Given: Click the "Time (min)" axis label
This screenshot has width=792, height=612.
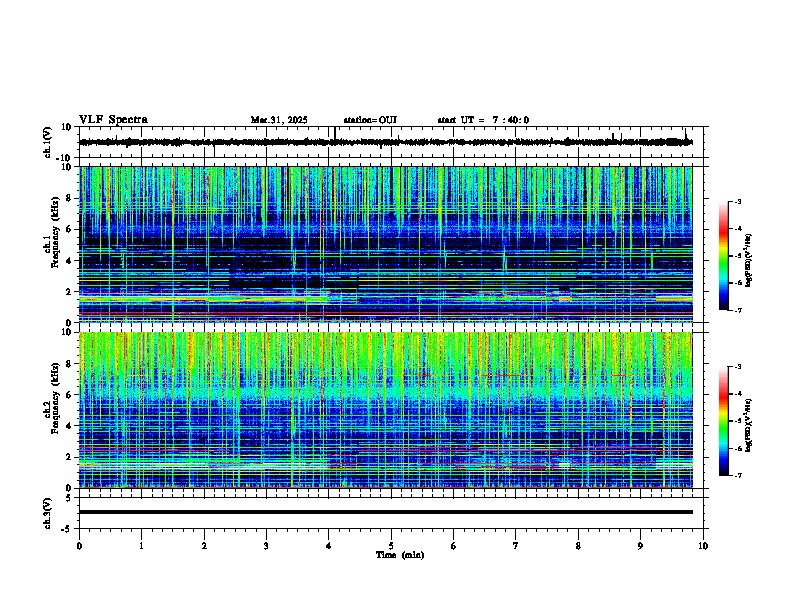Looking at the screenshot, I should [x=400, y=555].
